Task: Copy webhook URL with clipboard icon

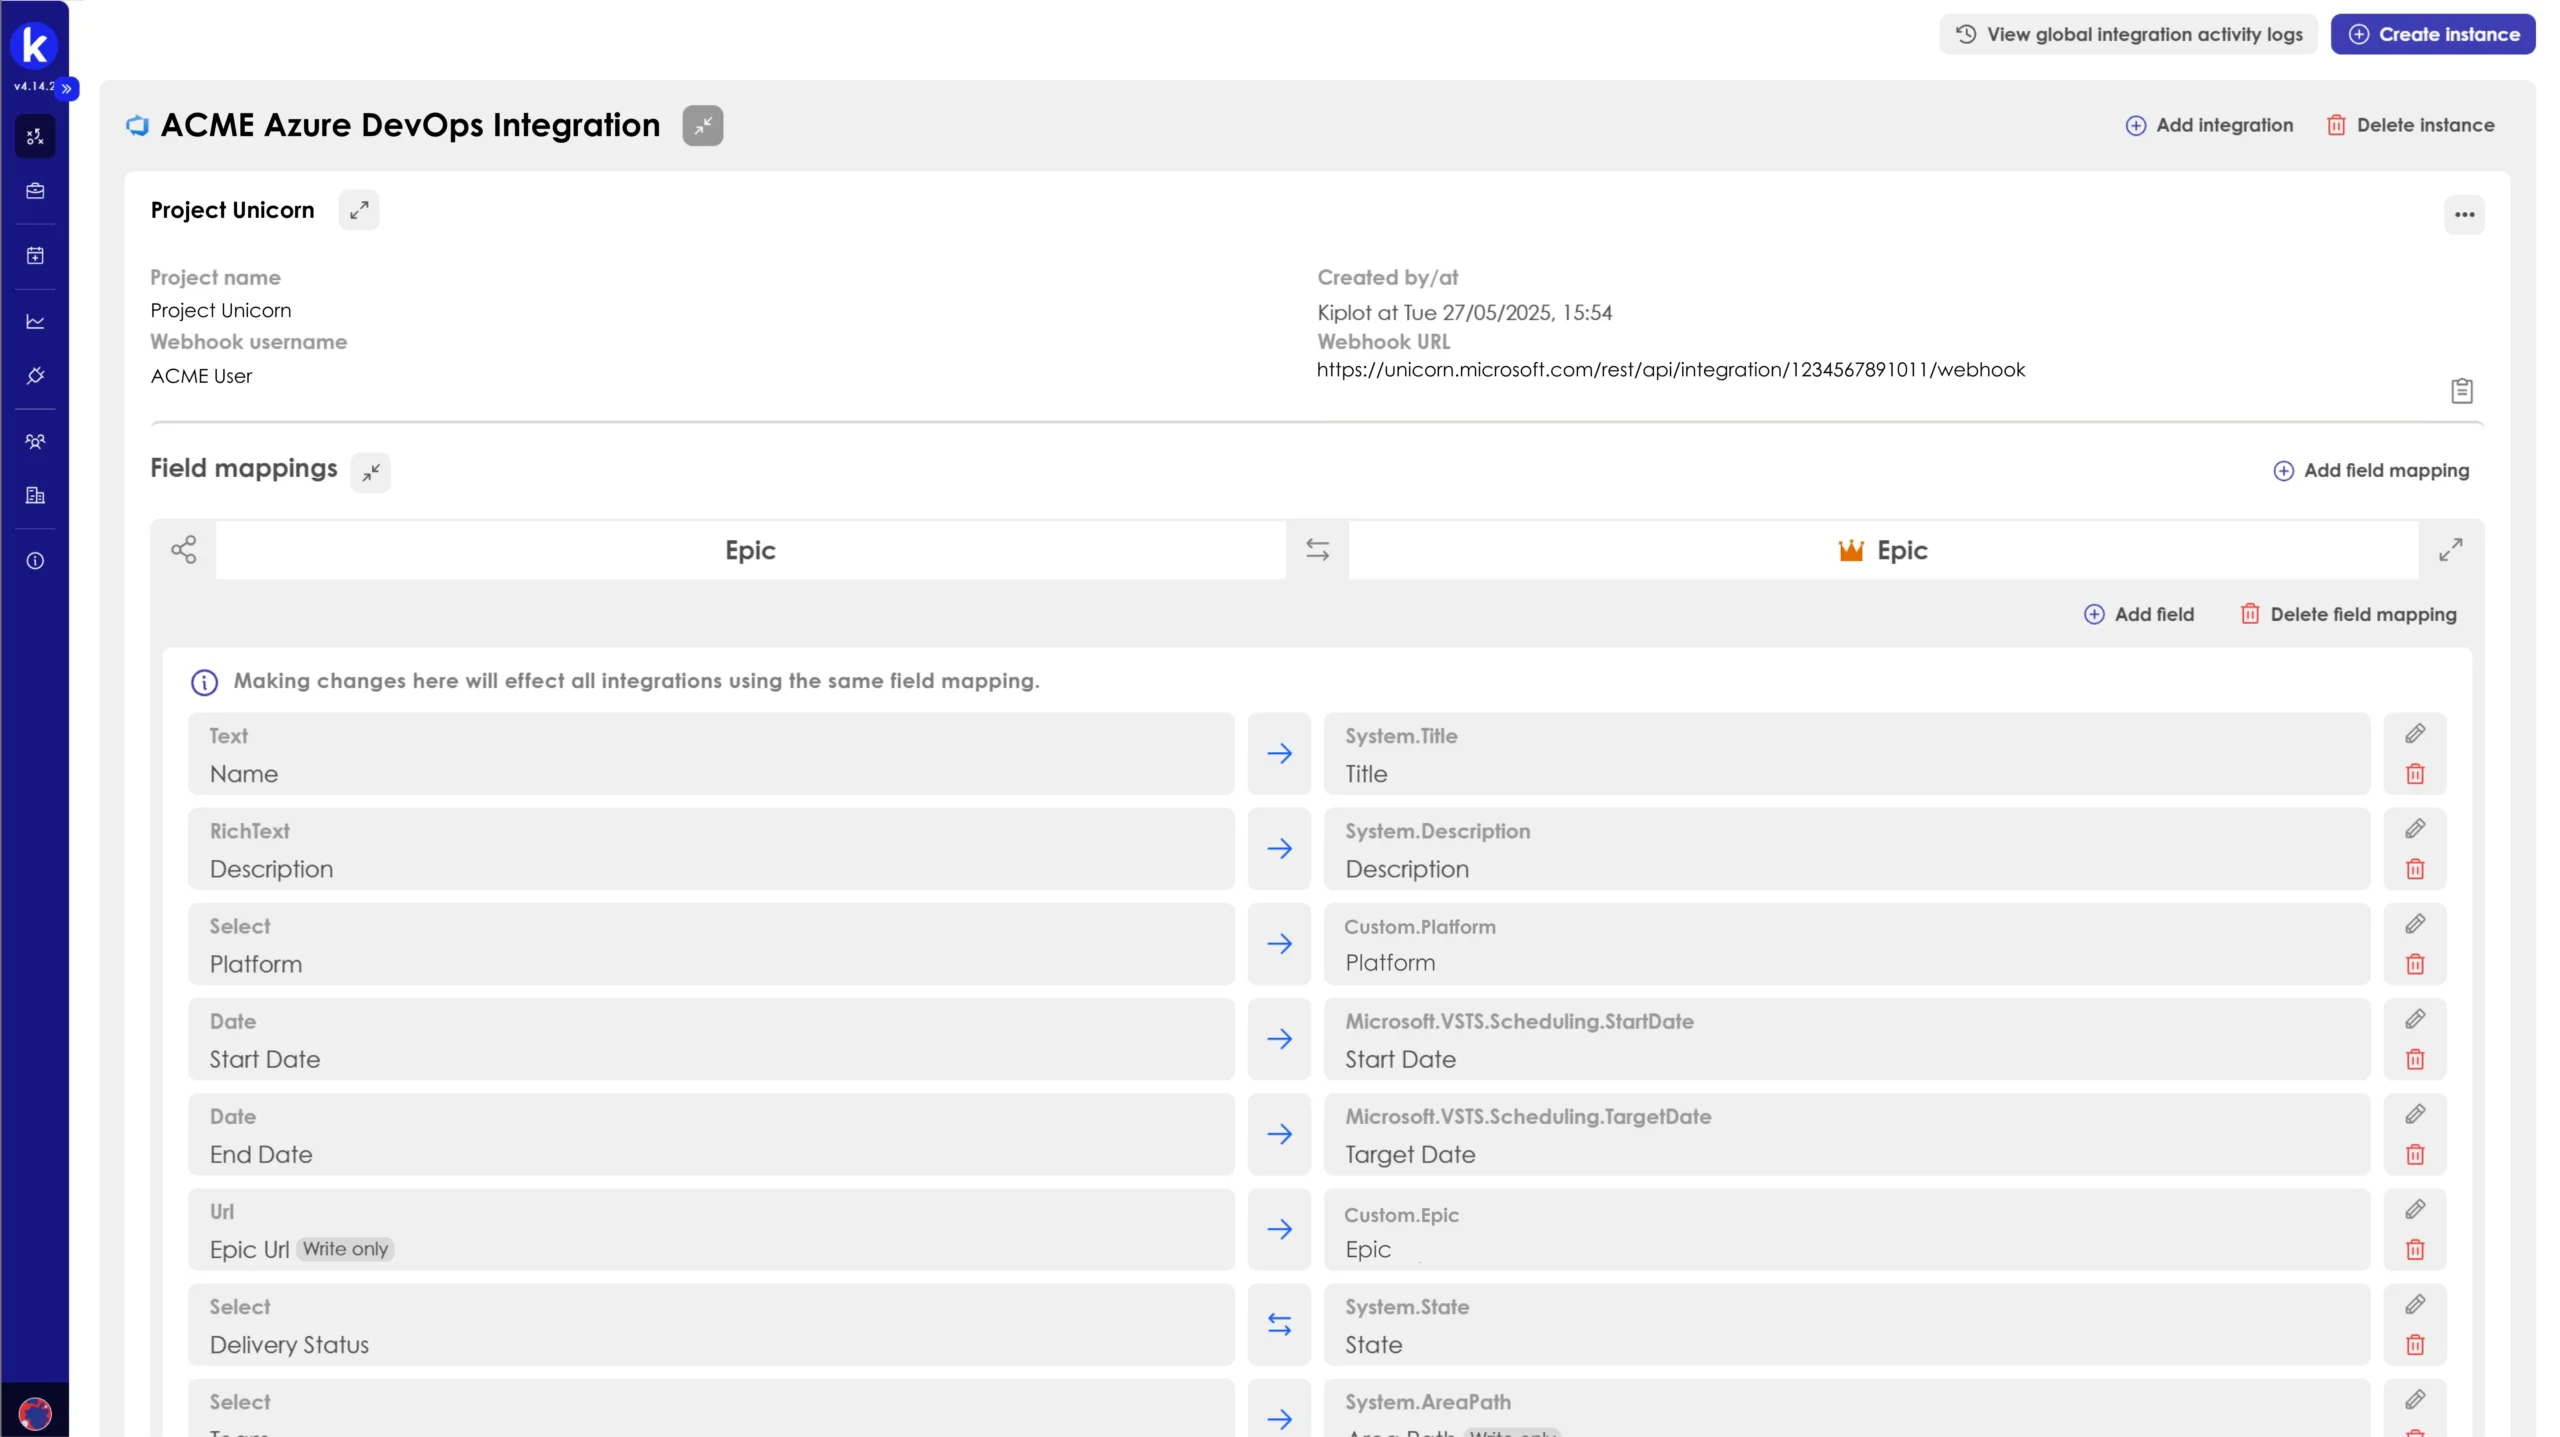Action: 2461,391
